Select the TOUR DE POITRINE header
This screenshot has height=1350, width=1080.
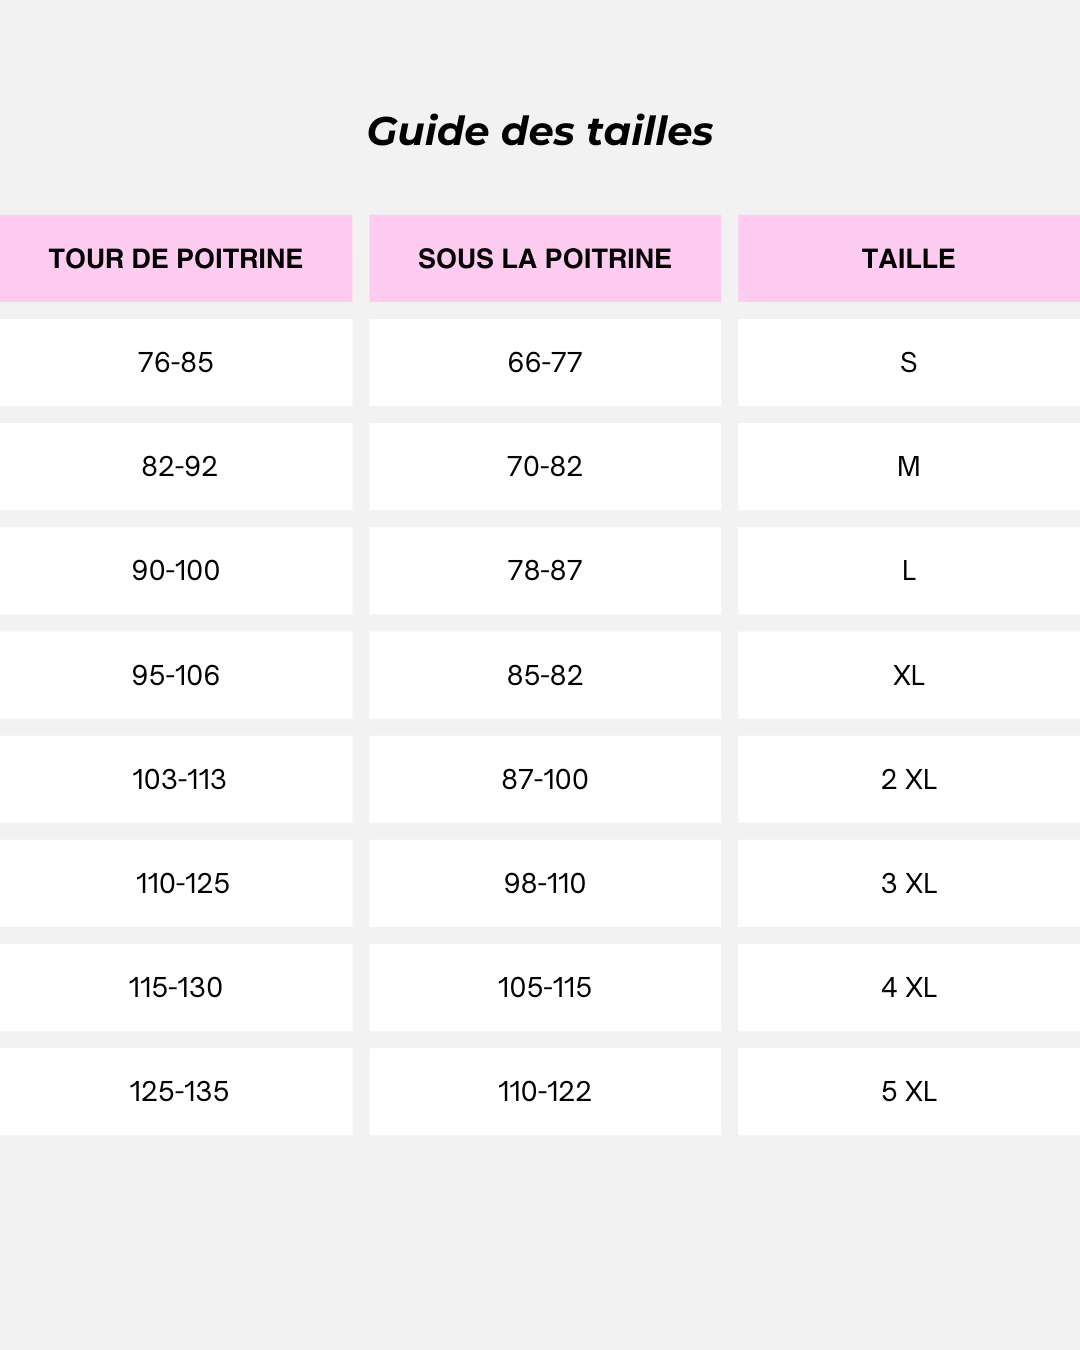coord(176,258)
